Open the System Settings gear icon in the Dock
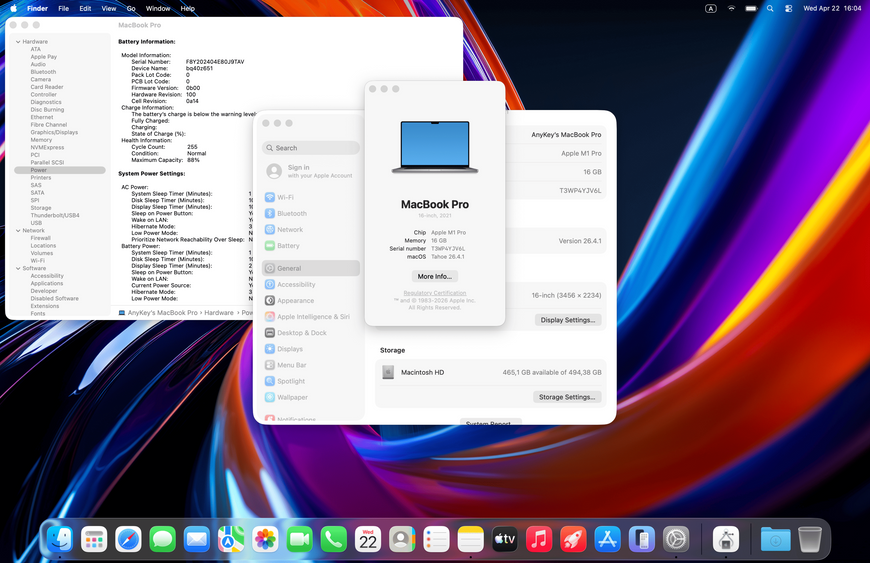 676,539
